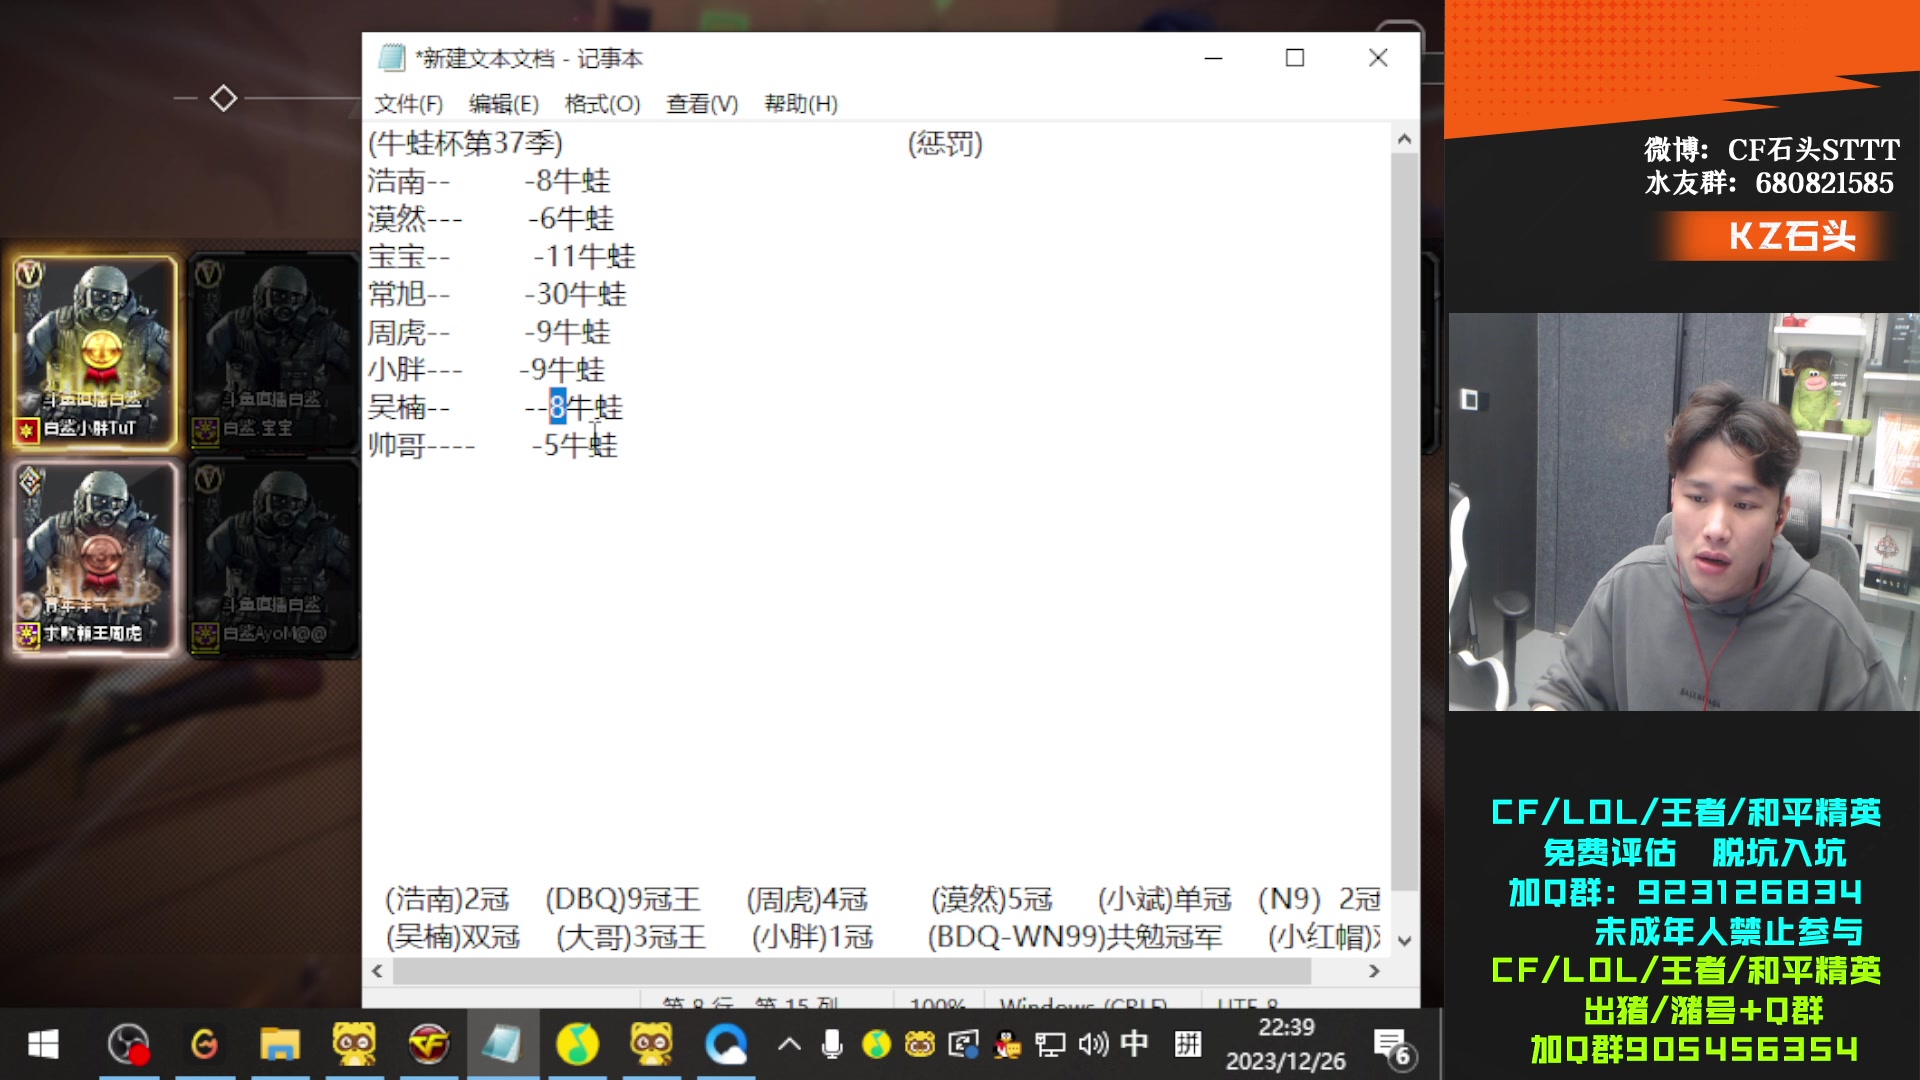Image resolution: width=1920 pixels, height=1080 pixels.
Task: Open the 文件(F) menu in Notepad
Action: [x=407, y=103]
